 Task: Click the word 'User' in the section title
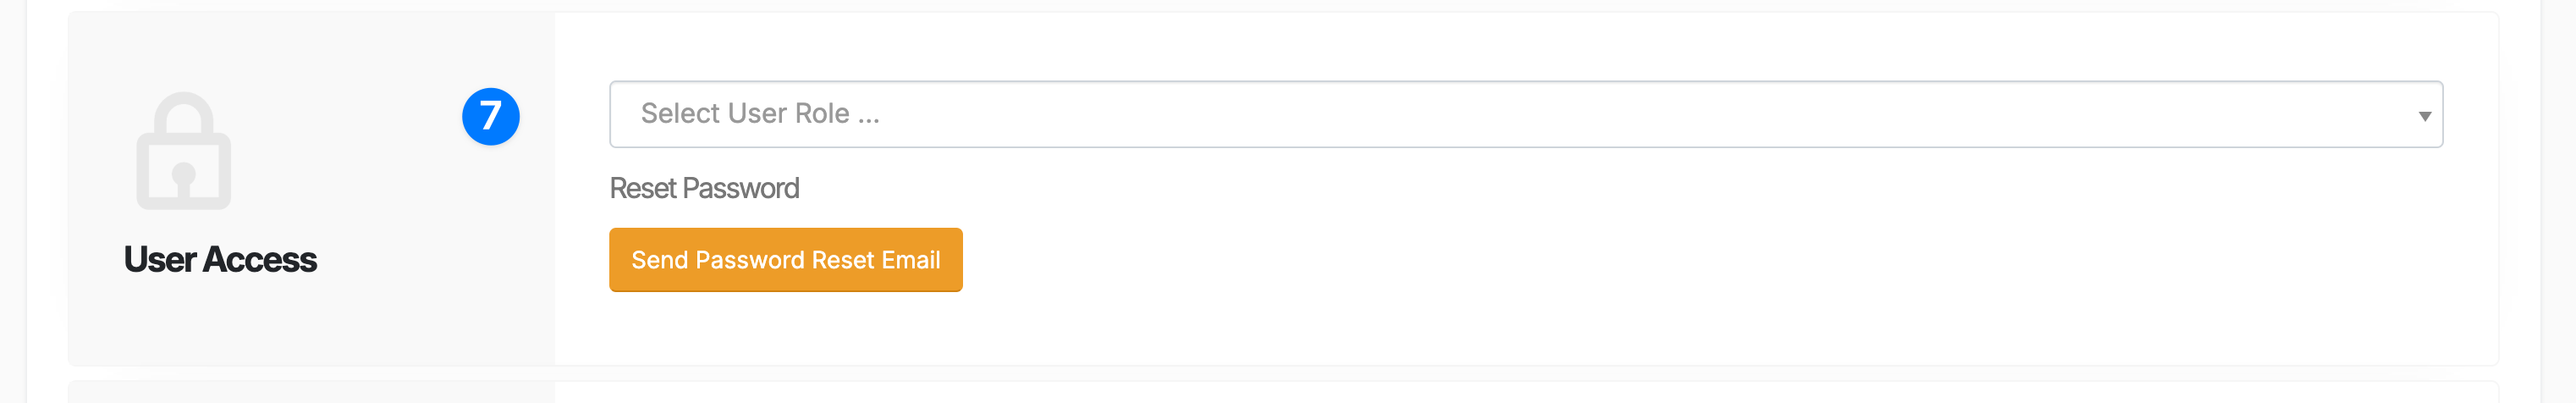tap(159, 259)
